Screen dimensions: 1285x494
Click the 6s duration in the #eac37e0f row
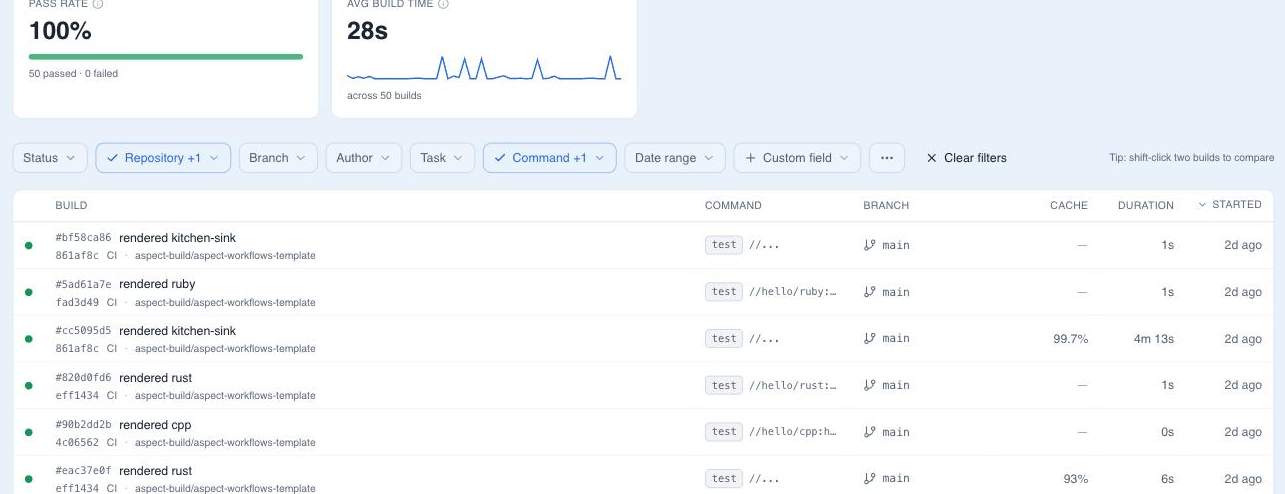(x=1168, y=479)
